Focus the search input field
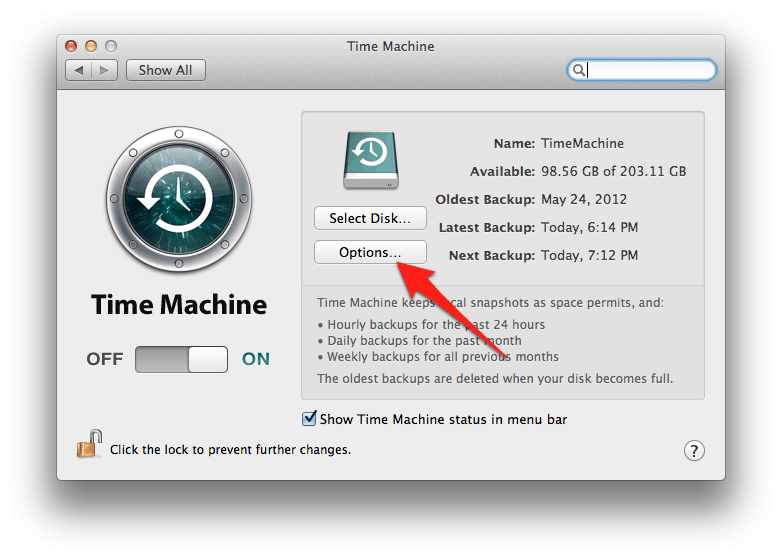The height and width of the screenshot is (559, 782). coord(650,70)
